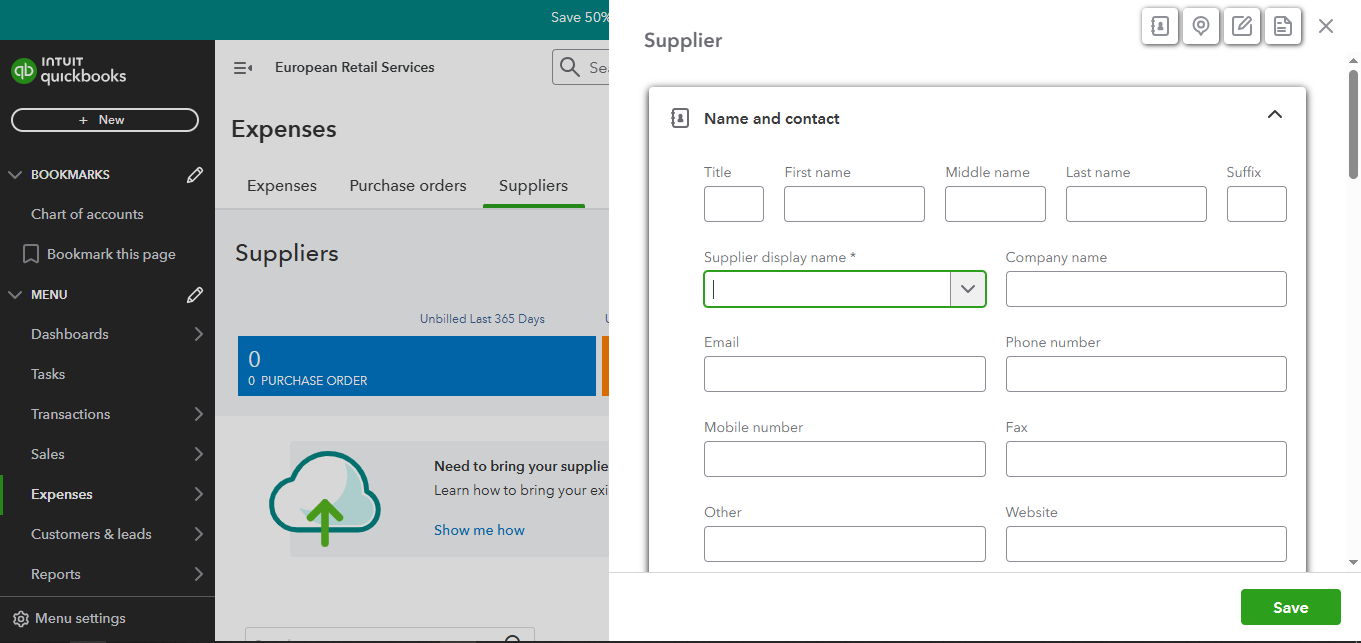The image size is (1361, 643).
Task: Click the scrollbar up arrow
Action: tap(1353, 61)
